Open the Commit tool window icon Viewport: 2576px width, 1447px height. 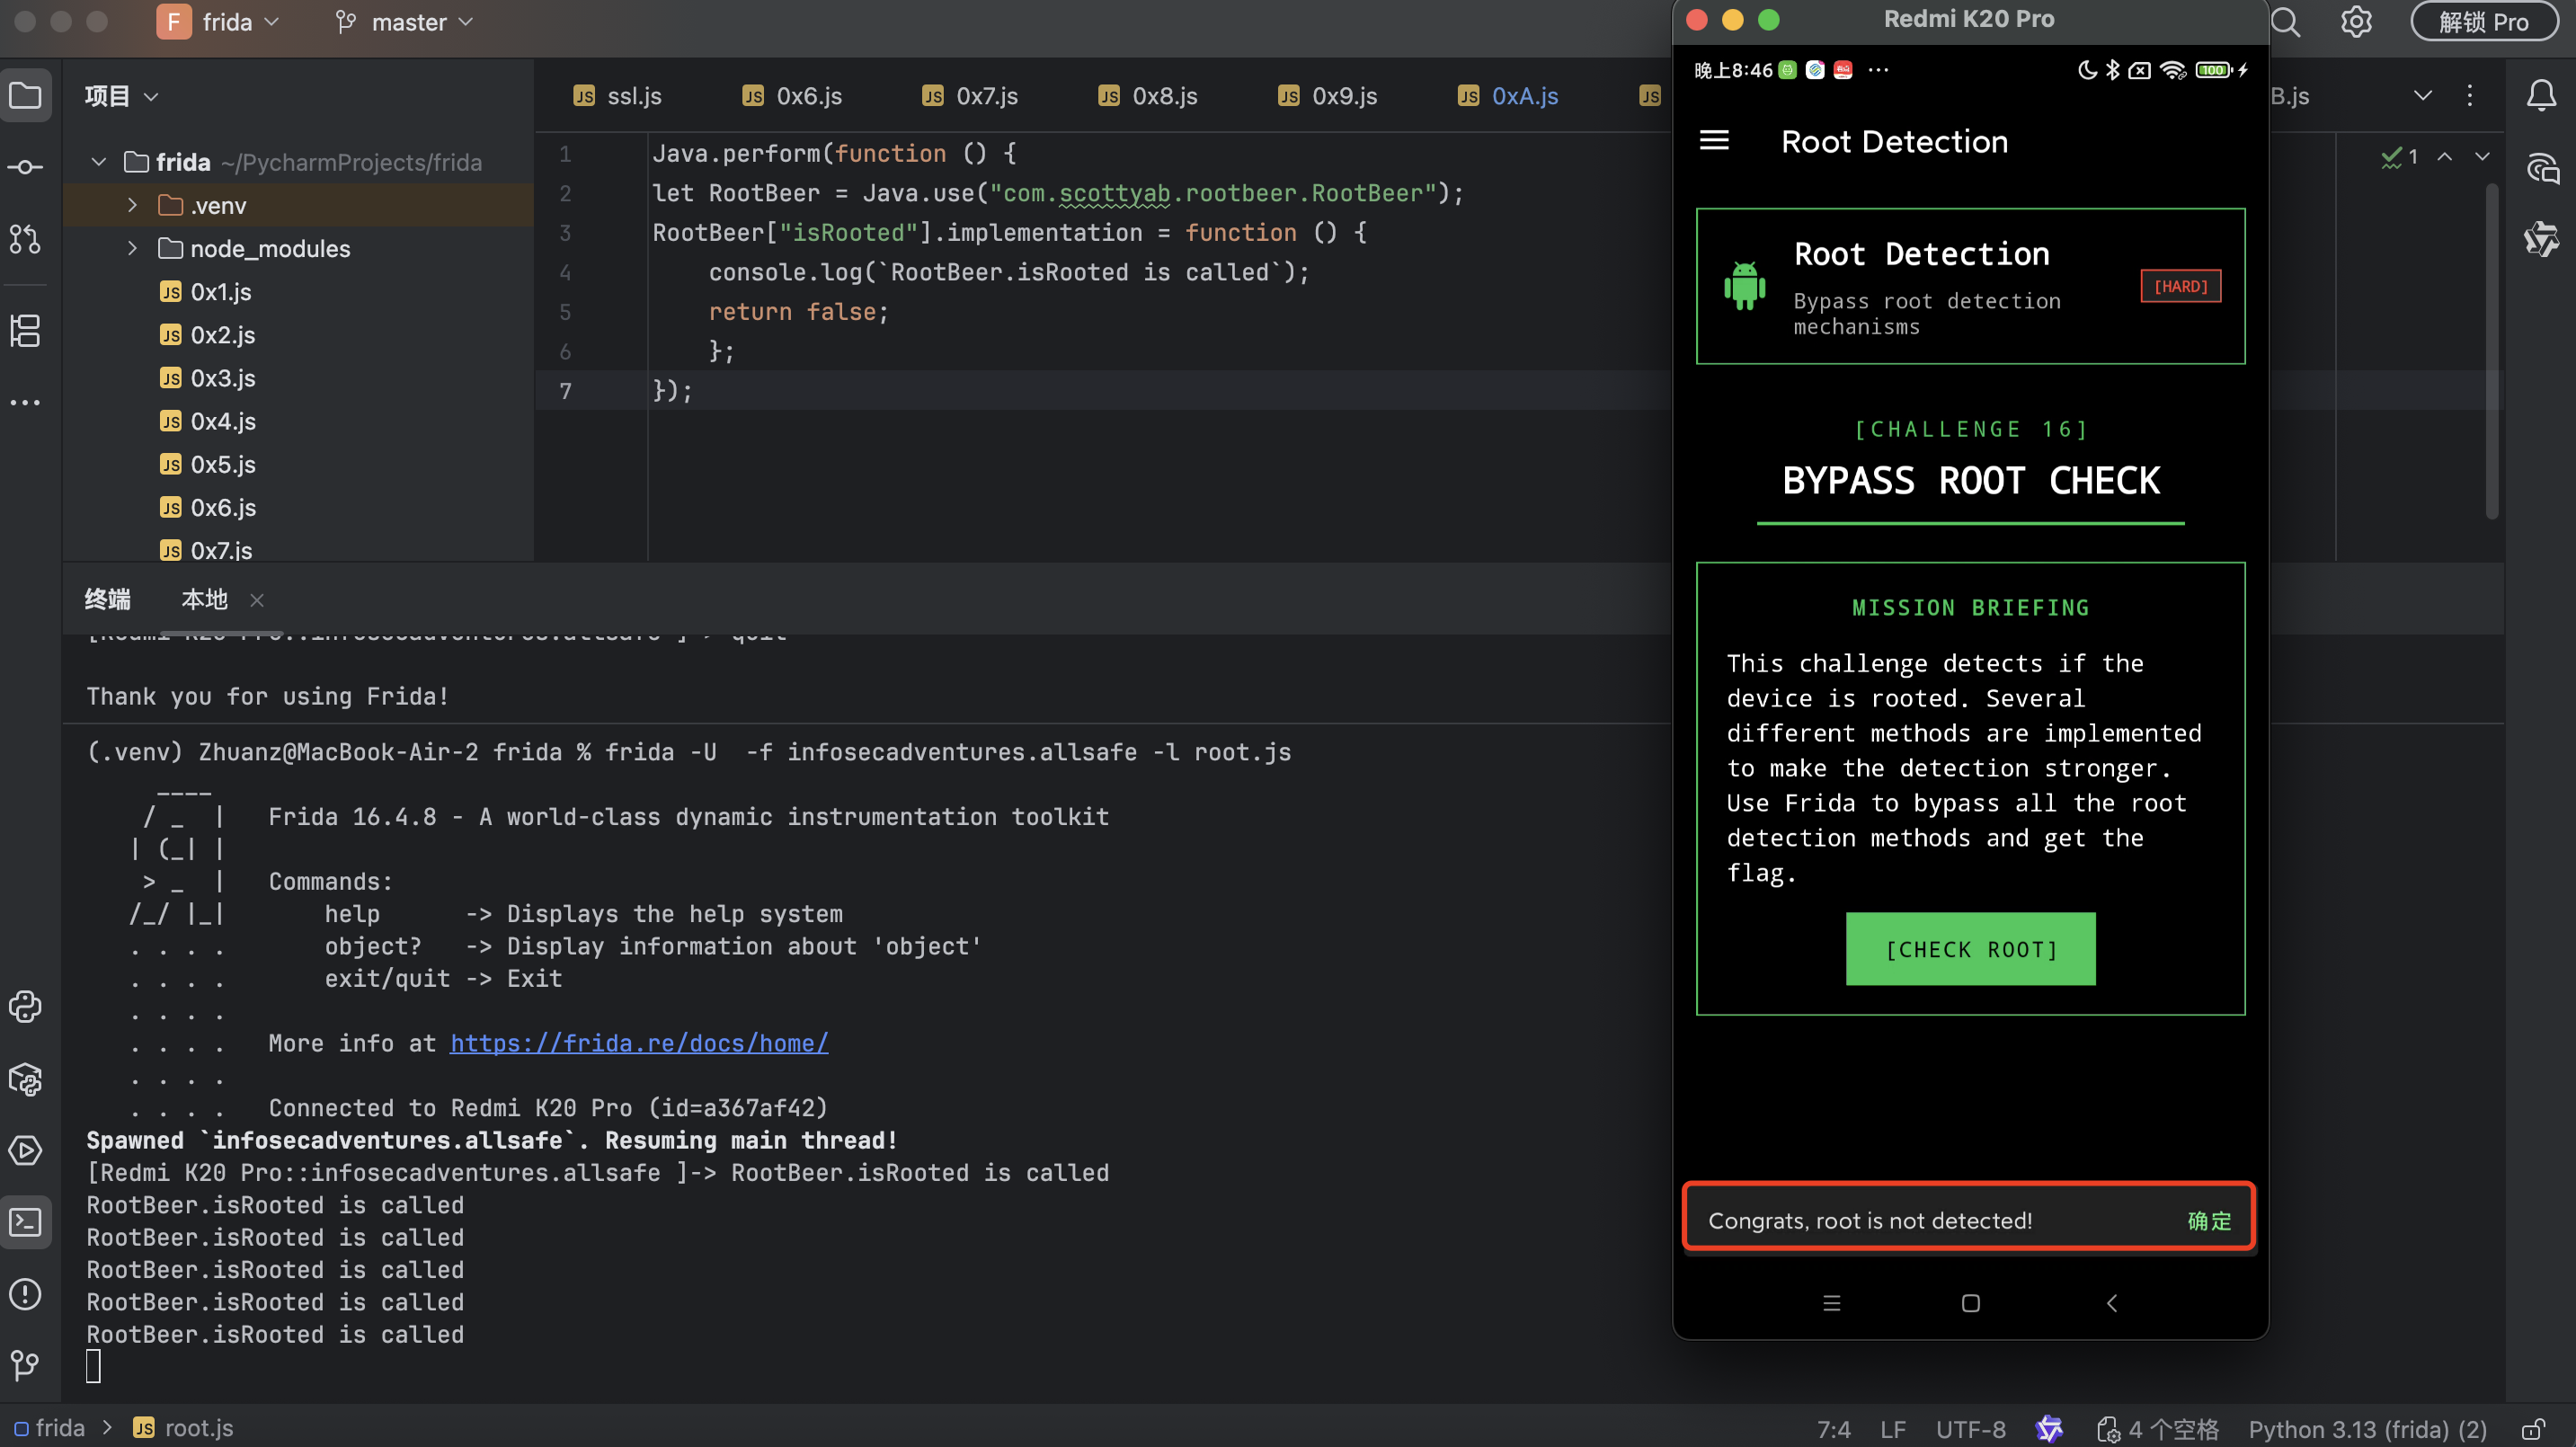click(25, 167)
